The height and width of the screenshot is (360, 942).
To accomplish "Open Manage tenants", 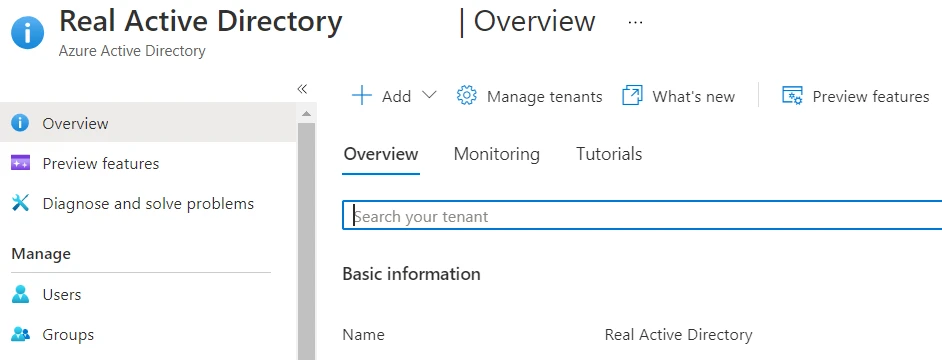I will pyautogui.click(x=544, y=97).
